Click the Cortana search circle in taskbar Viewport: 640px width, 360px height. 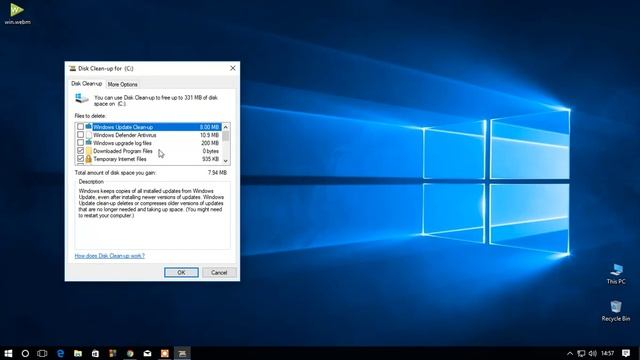coord(25,353)
